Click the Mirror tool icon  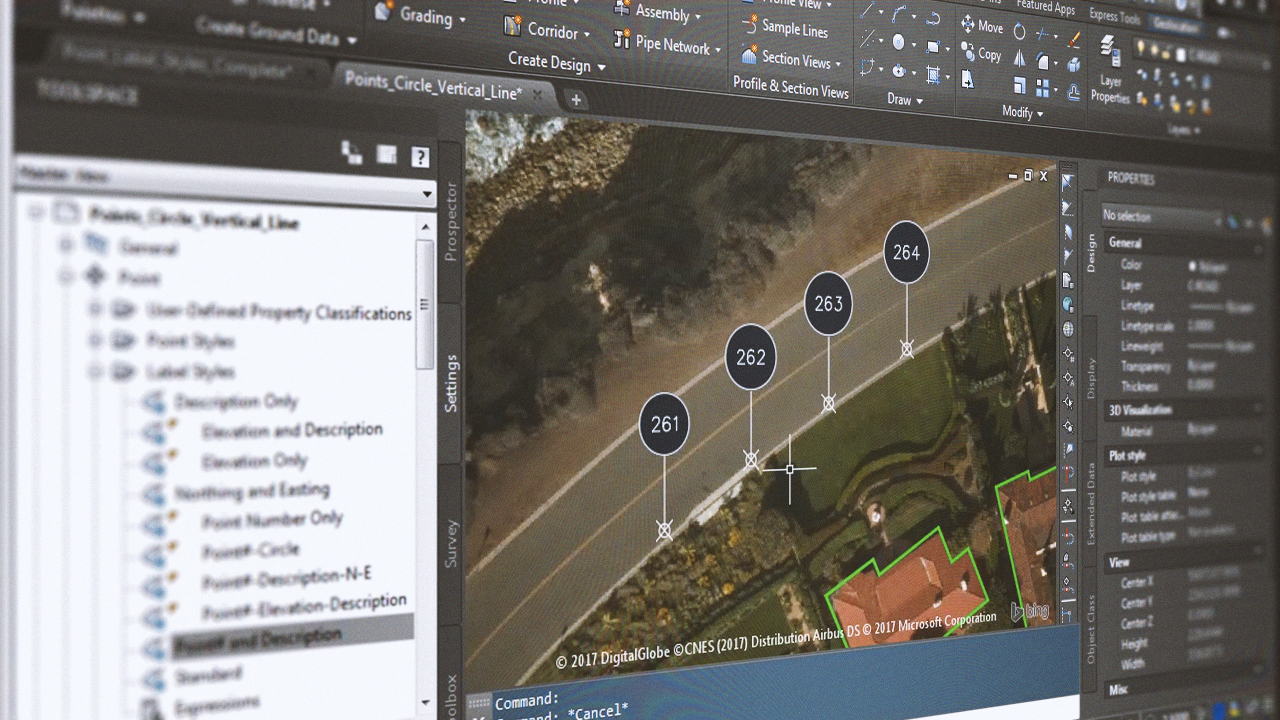coord(1019,60)
